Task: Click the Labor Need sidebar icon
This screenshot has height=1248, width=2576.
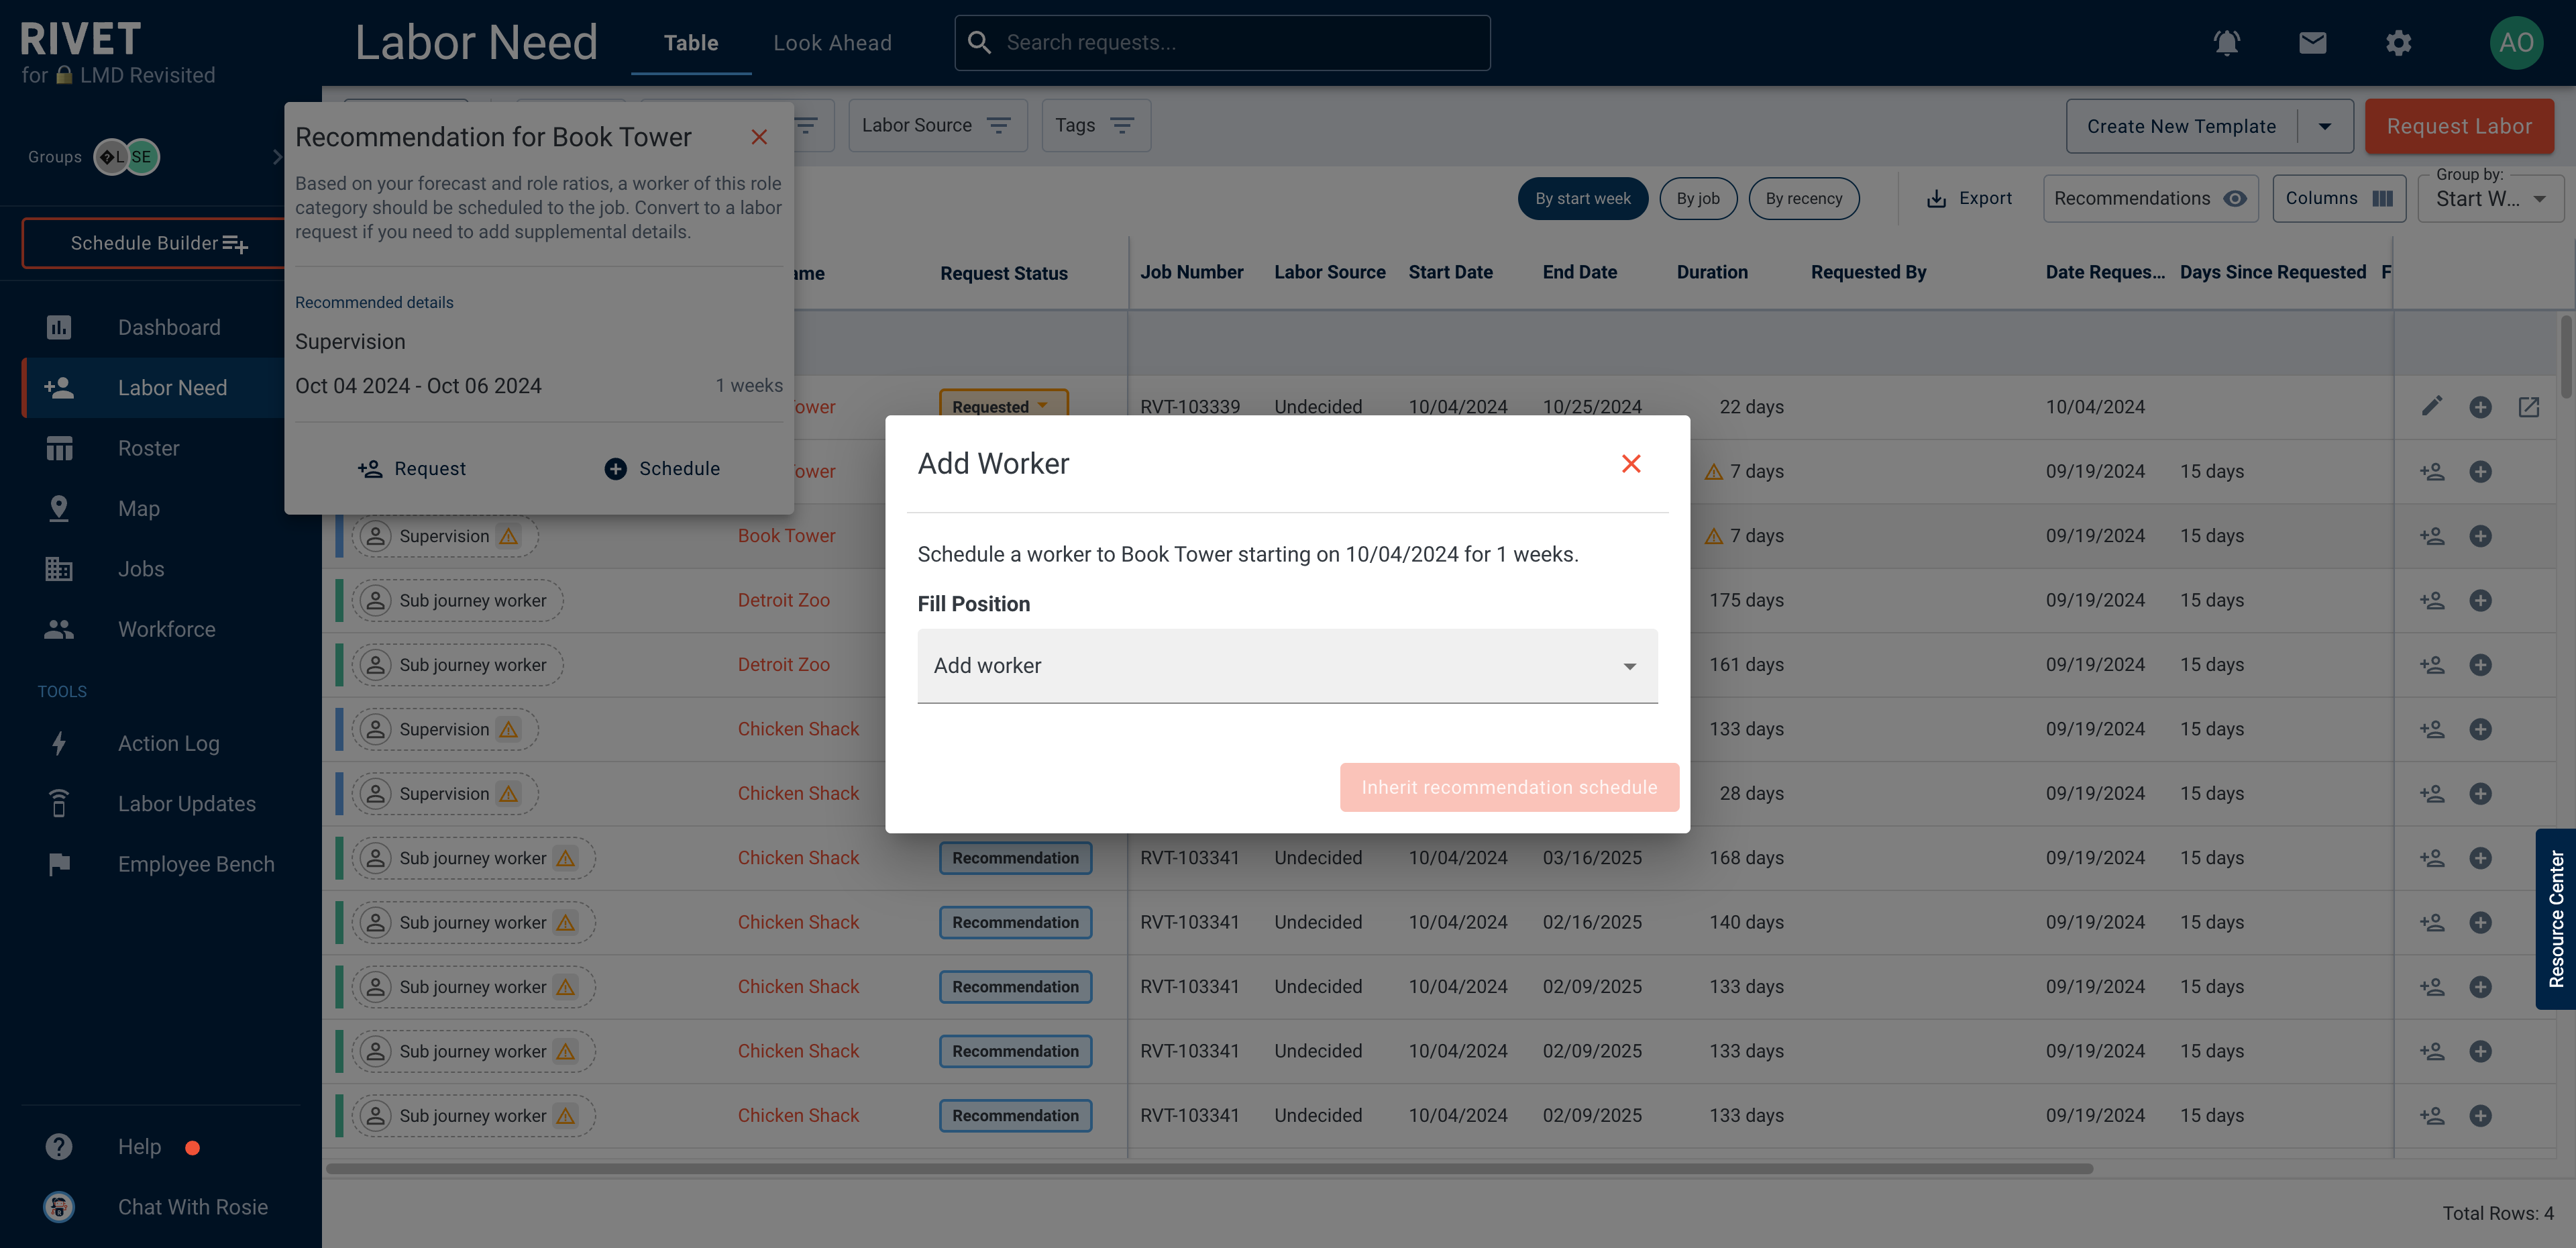Action: 58,389
